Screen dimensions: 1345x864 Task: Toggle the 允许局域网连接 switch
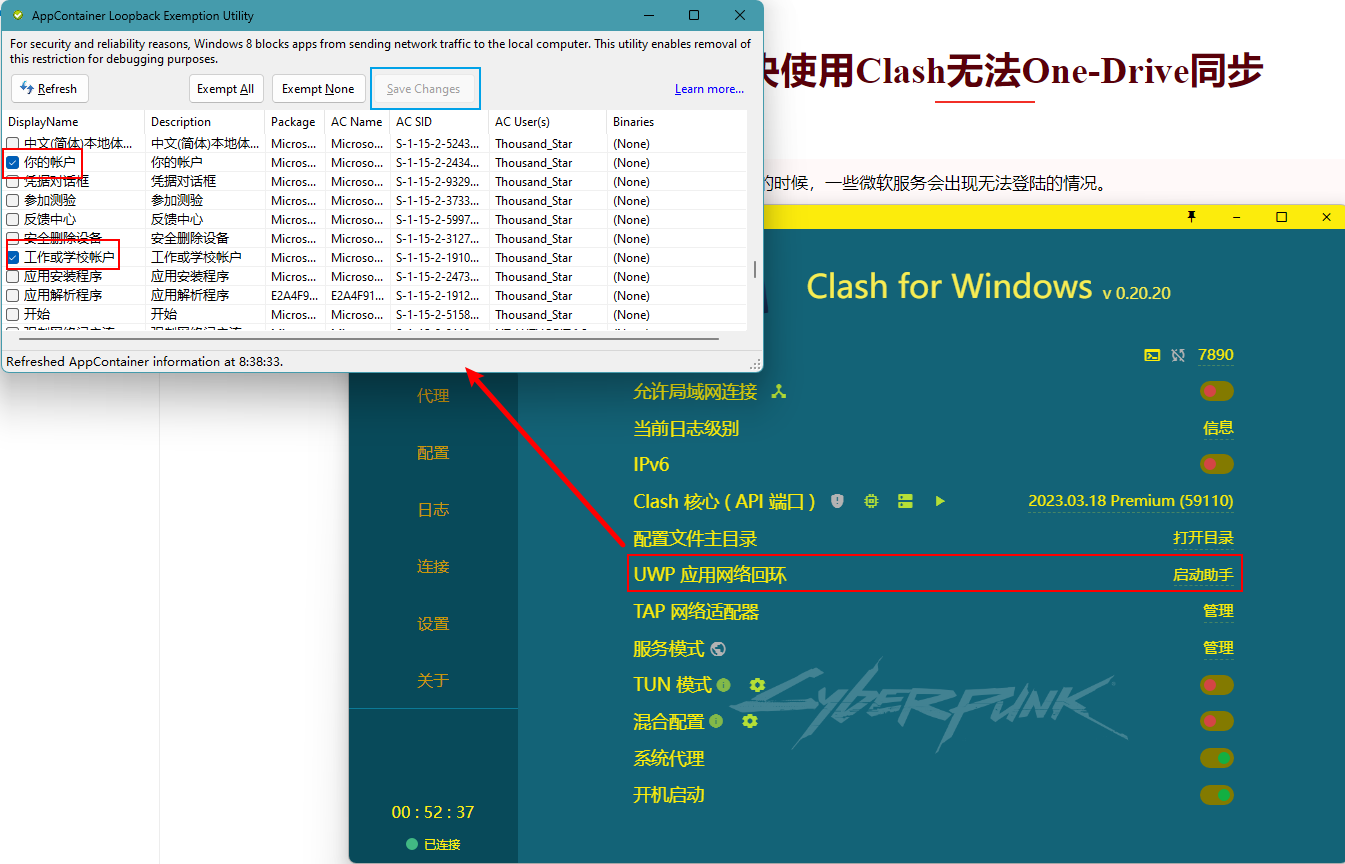coord(1217,391)
